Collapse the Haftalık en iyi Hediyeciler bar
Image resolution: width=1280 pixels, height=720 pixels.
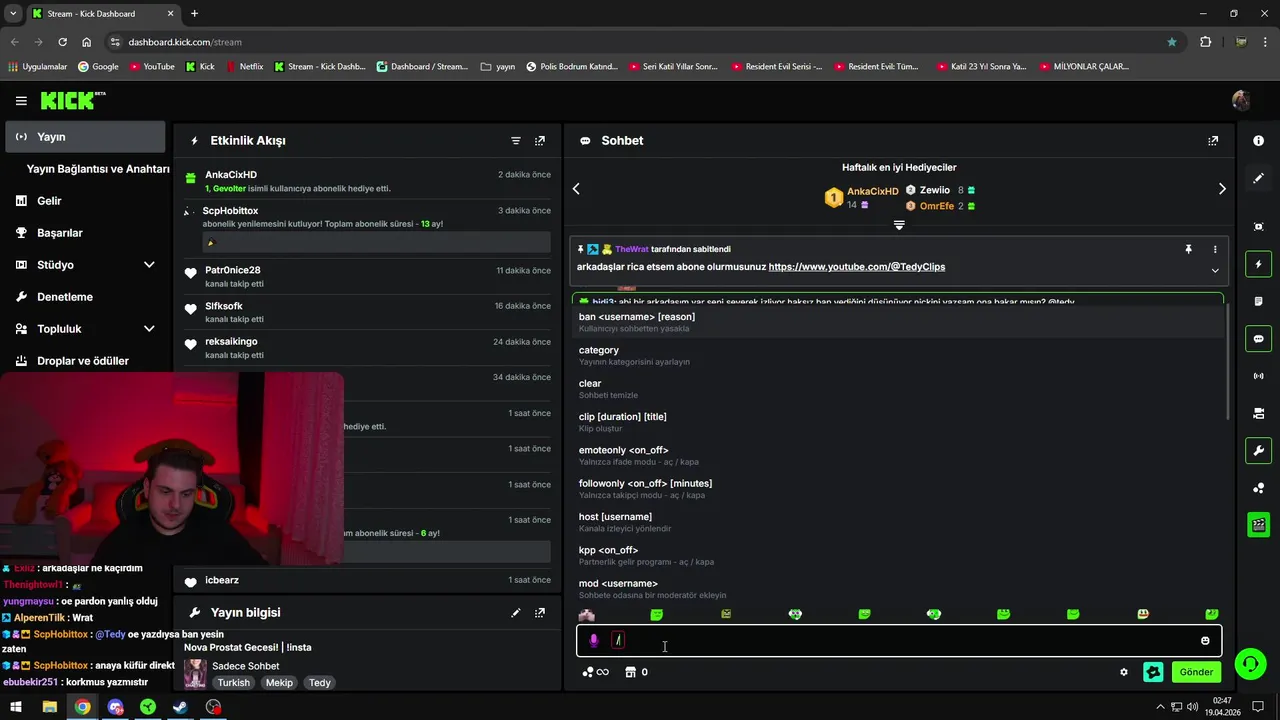899,225
